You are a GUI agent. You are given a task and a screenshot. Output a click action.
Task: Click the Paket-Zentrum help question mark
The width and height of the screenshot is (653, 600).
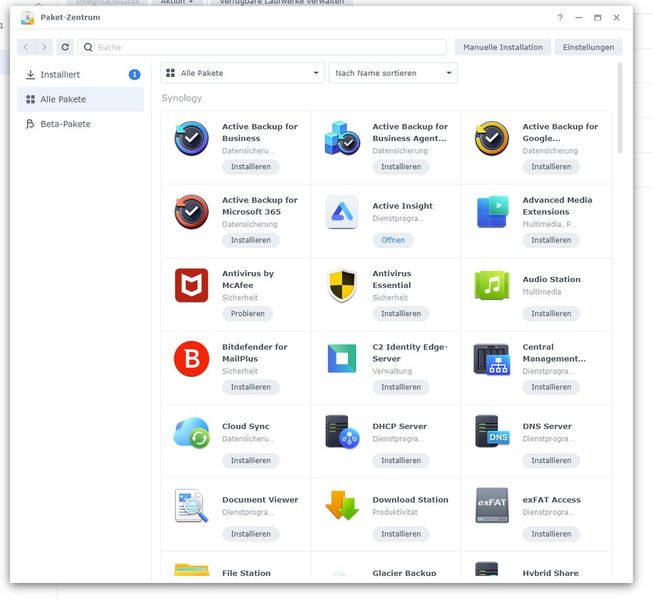click(x=560, y=17)
